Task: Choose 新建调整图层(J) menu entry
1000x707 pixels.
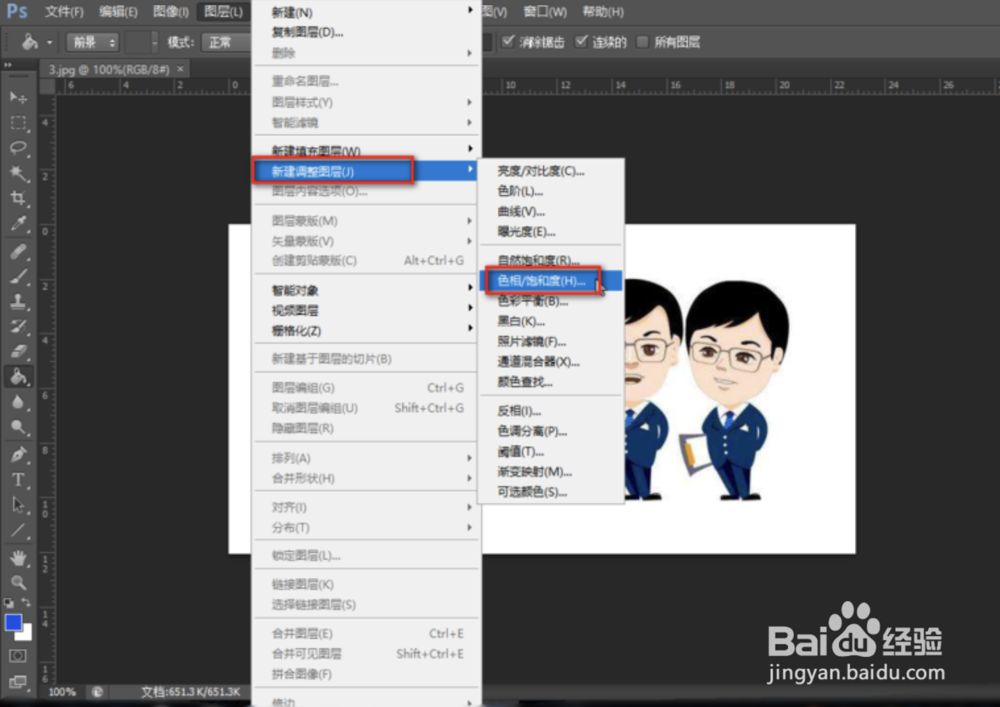Action: [x=365, y=171]
